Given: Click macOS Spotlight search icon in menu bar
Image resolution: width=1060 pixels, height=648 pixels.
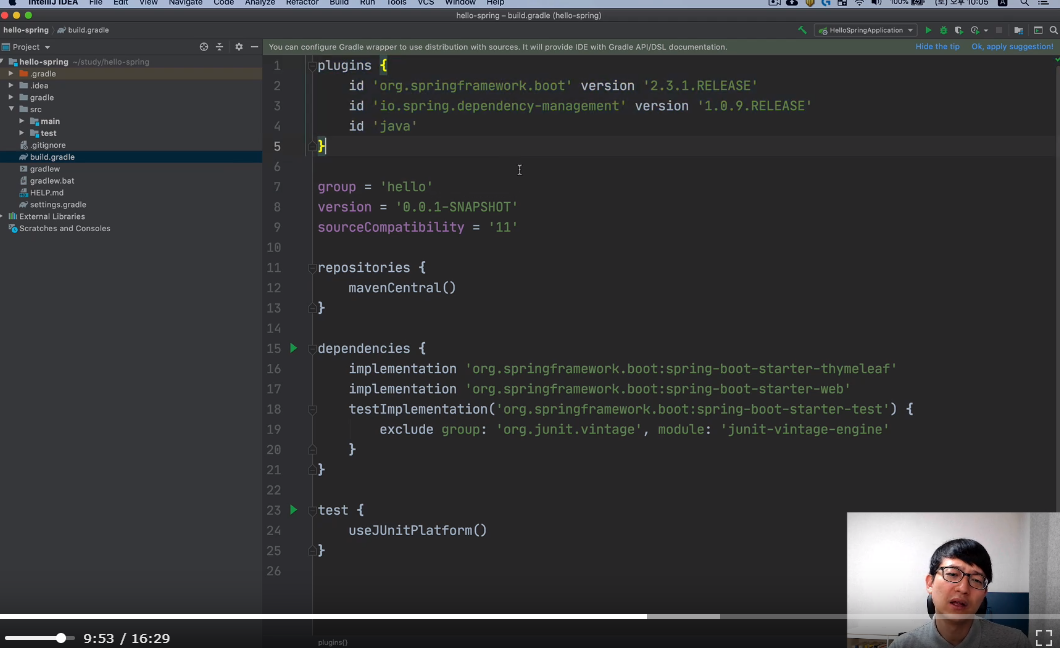Looking at the screenshot, I should click(1025, 3).
